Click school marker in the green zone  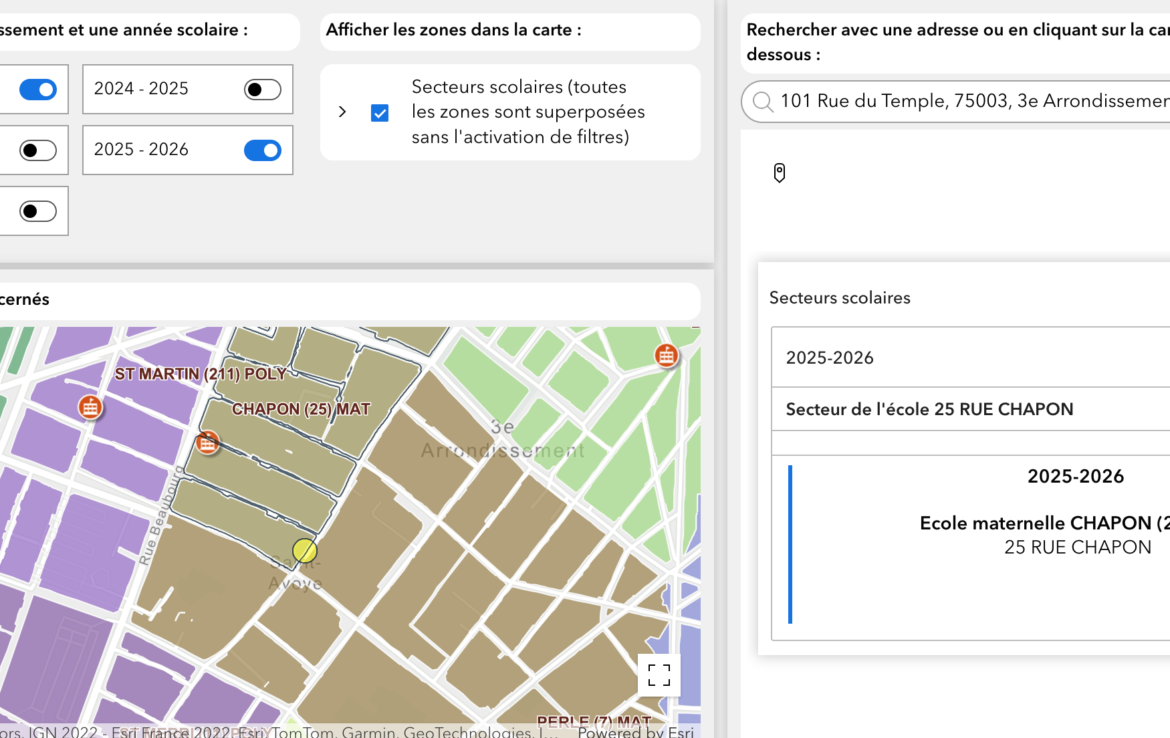(x=666, y=355)
